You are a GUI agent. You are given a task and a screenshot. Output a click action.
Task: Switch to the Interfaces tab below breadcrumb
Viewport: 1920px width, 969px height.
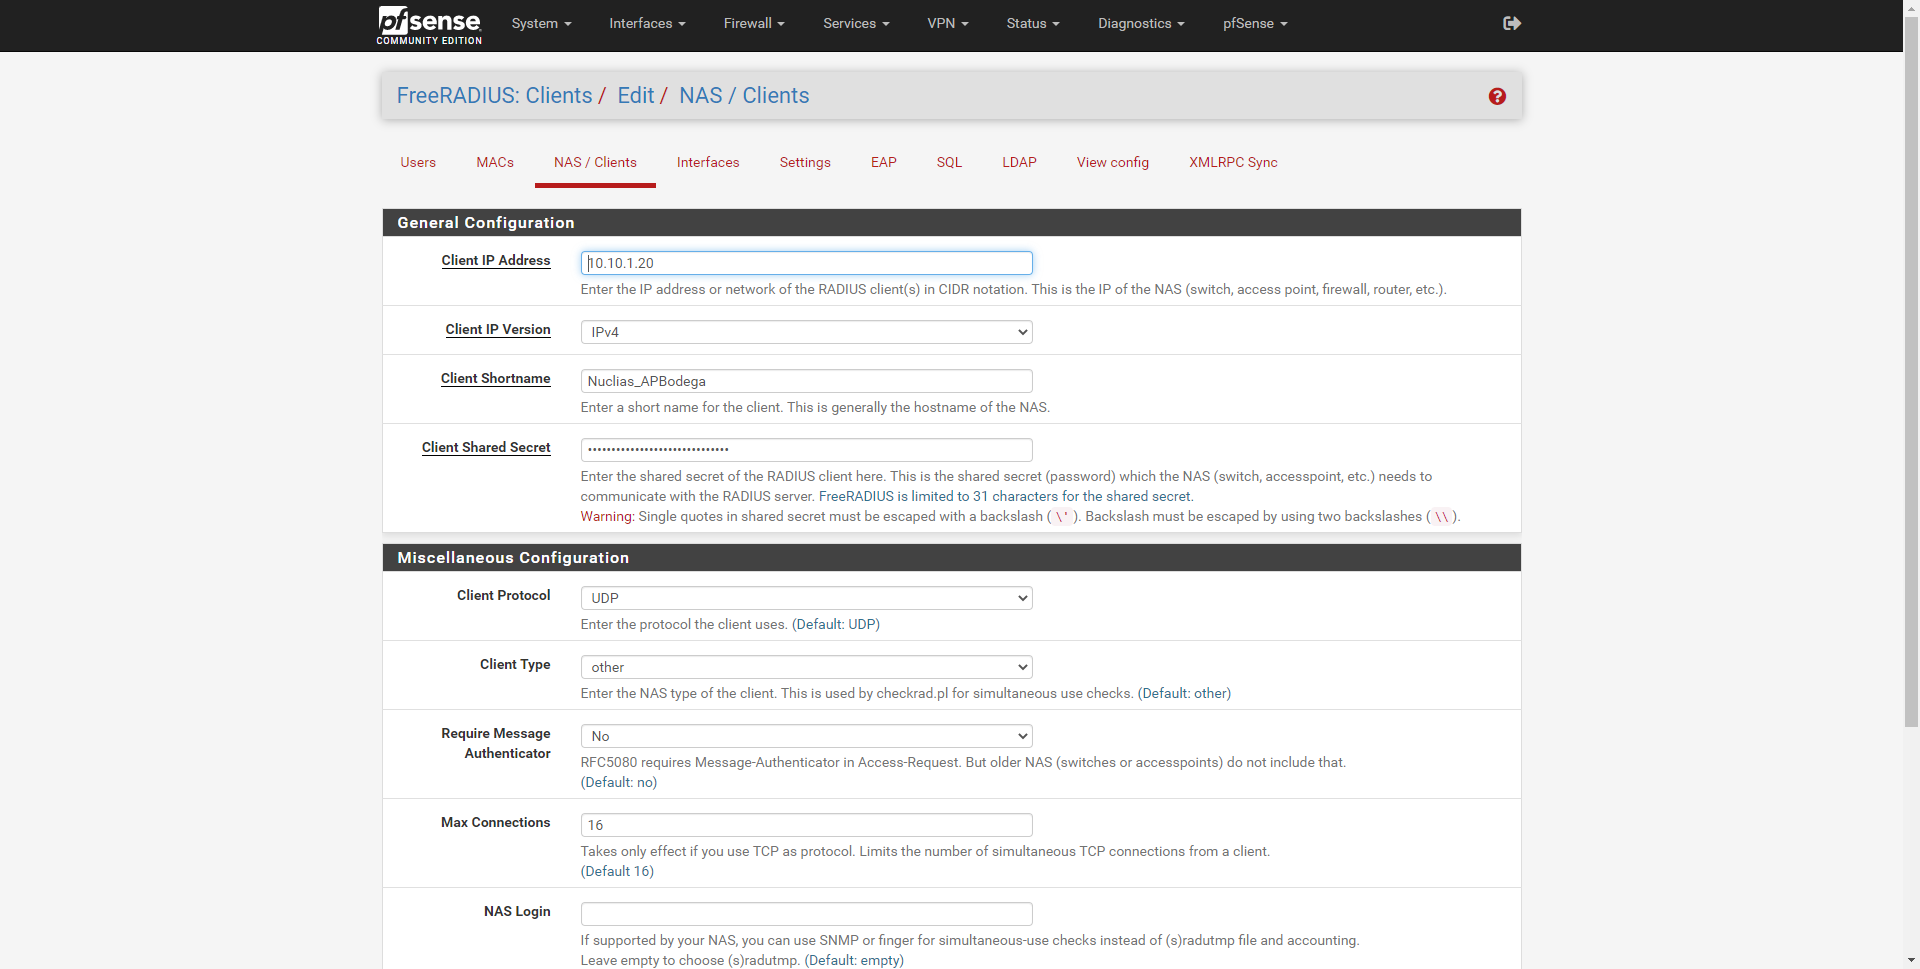point(708,162)
